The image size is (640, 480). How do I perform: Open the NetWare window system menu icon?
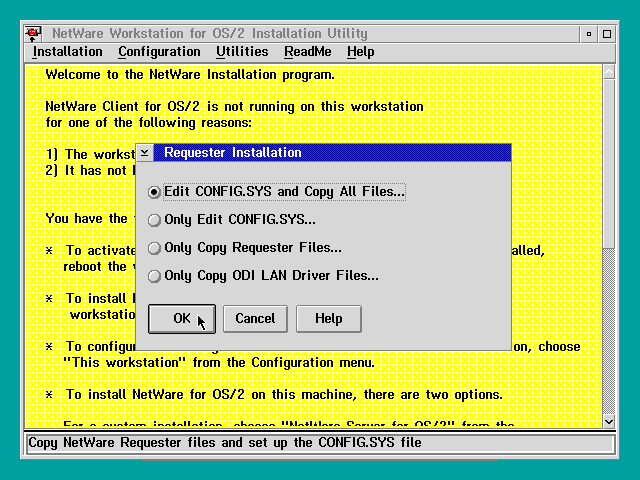pos(33,33)
